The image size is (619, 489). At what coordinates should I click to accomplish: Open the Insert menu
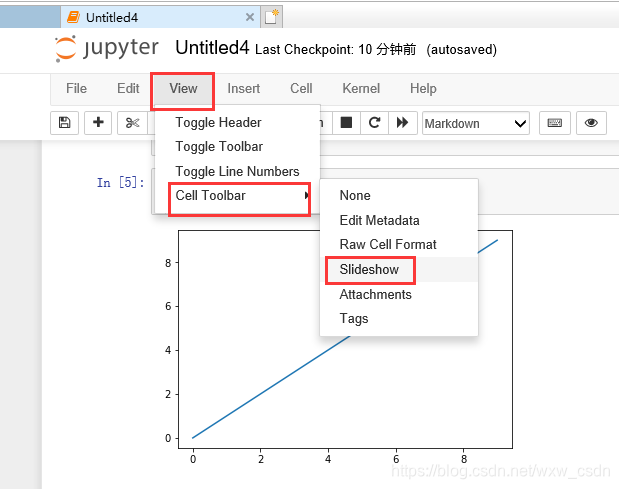coord(244,88)
